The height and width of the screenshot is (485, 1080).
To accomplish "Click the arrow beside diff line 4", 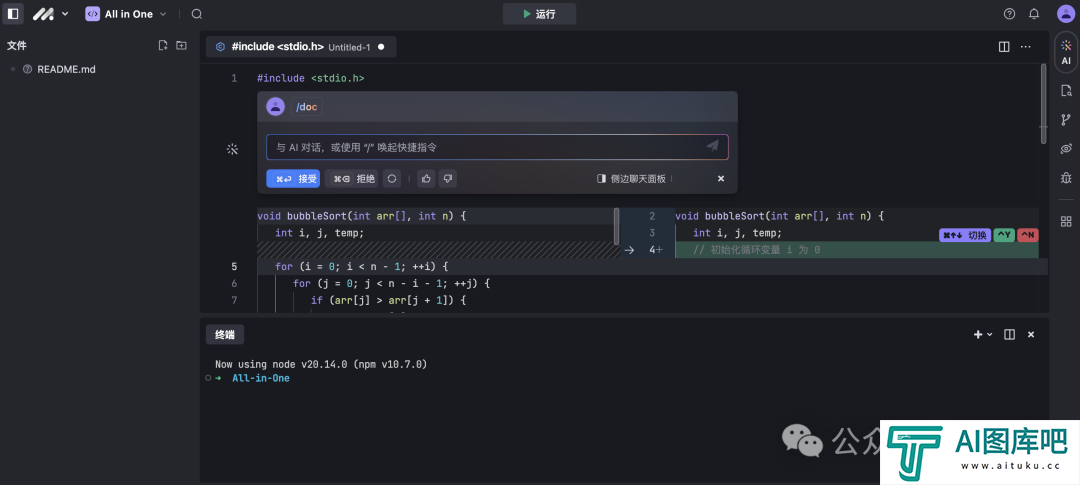I will pos(629,250).
